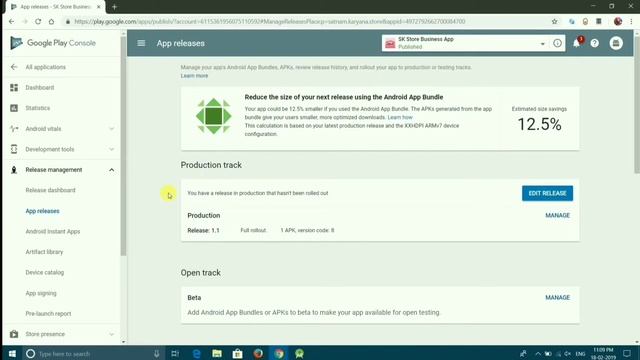640x360 pixels.
Task: Open Pre-launch report page
Action: pyautogui.click(x=48, y=313)
